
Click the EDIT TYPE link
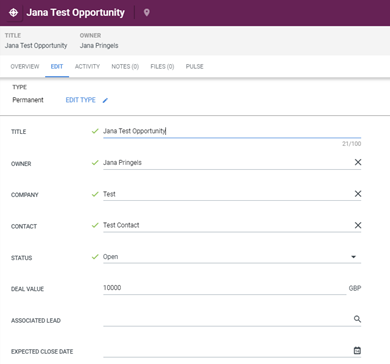[81, 100]
